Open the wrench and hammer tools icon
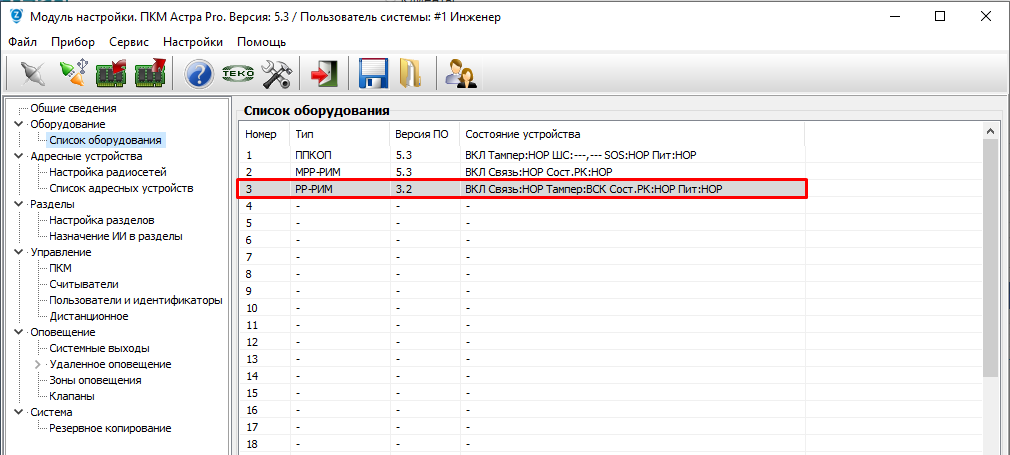Viewport: 1010px width, 455px height. tap(275, 75)
